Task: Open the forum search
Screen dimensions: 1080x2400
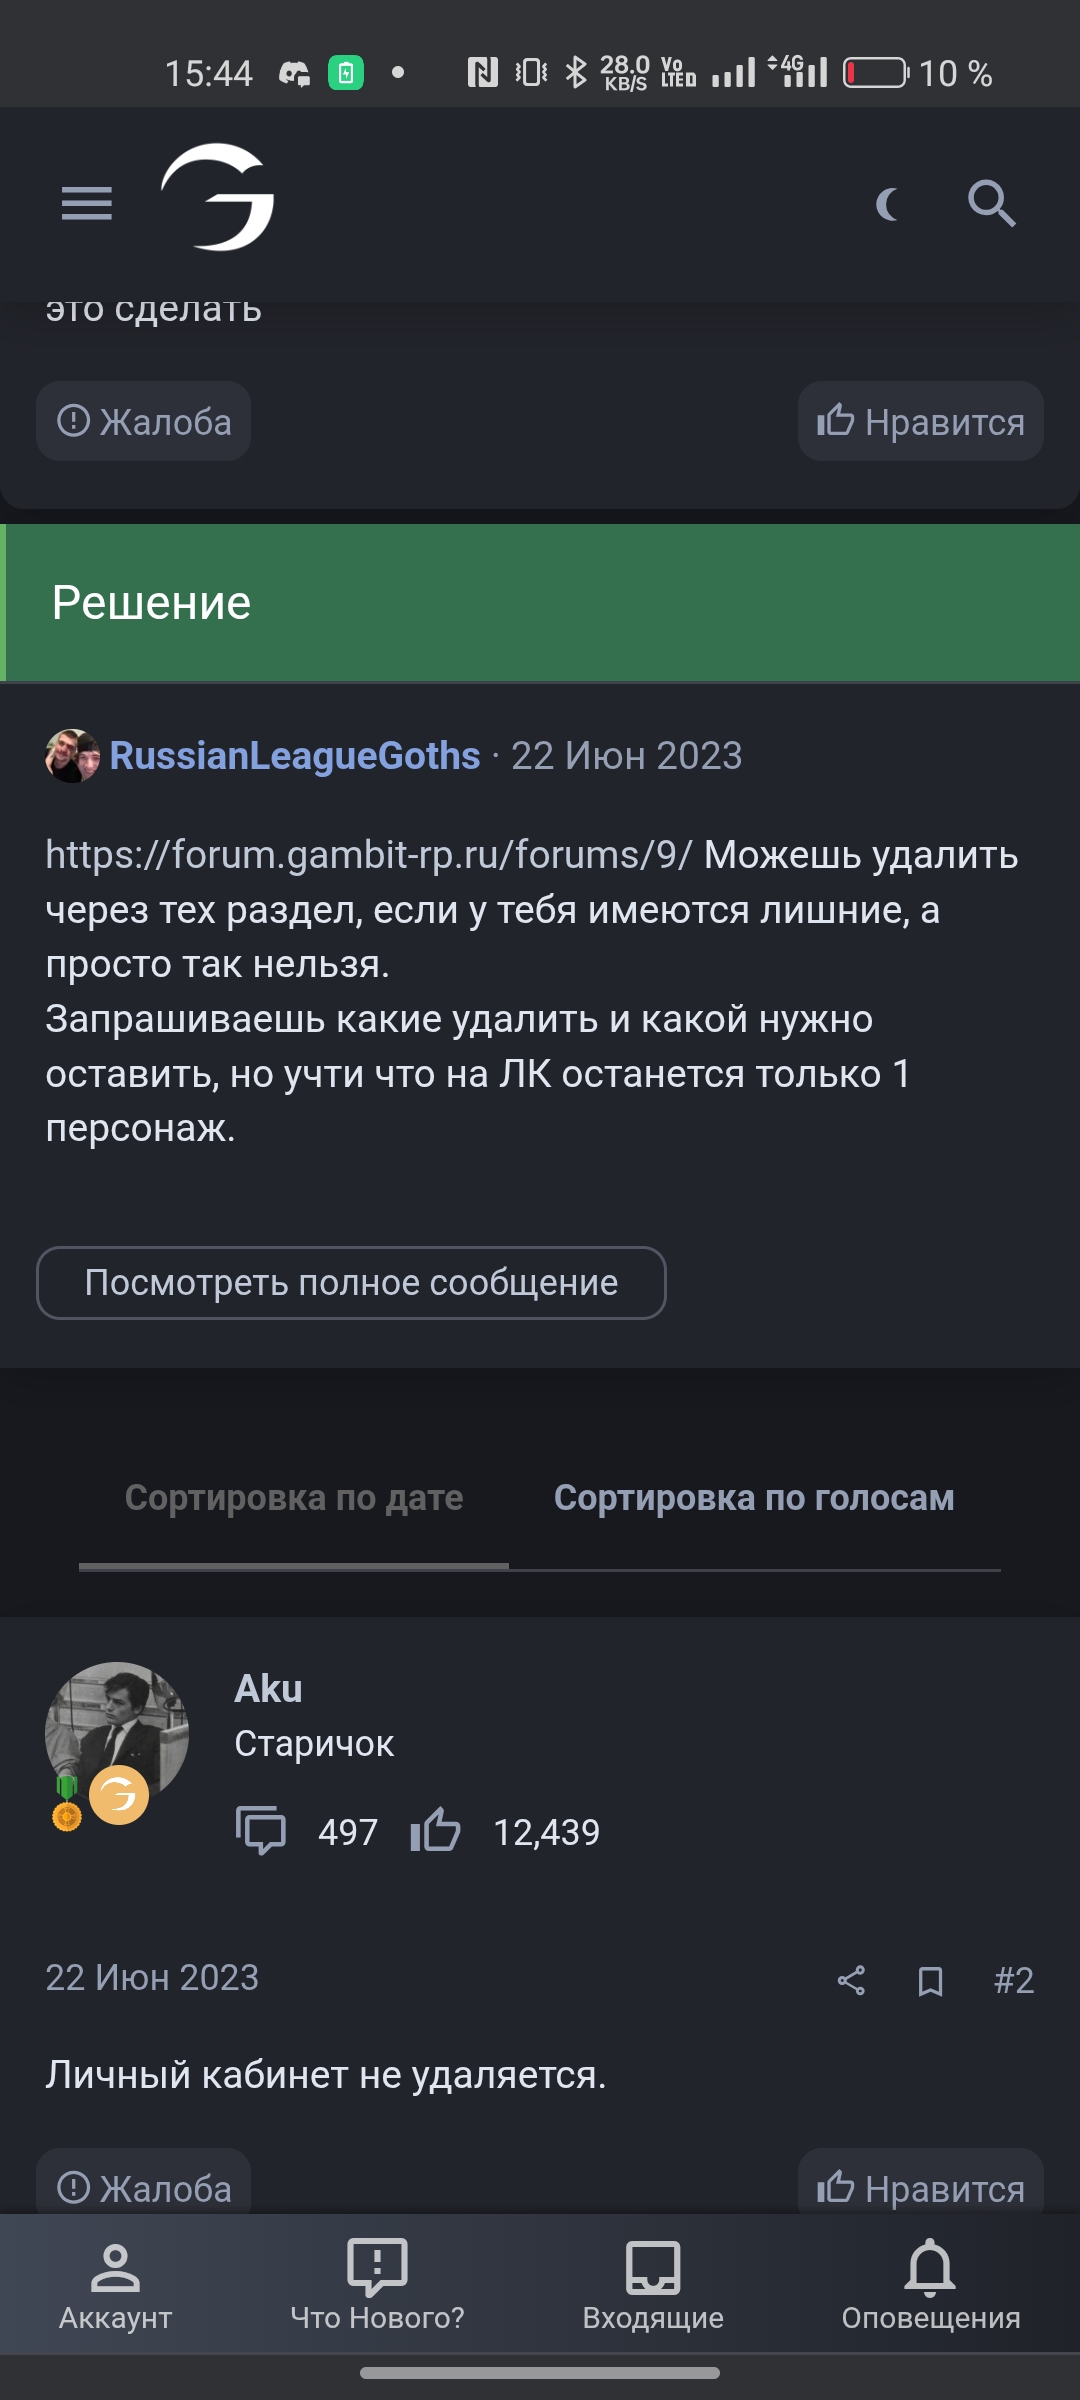Action: [x=991, y=204]
